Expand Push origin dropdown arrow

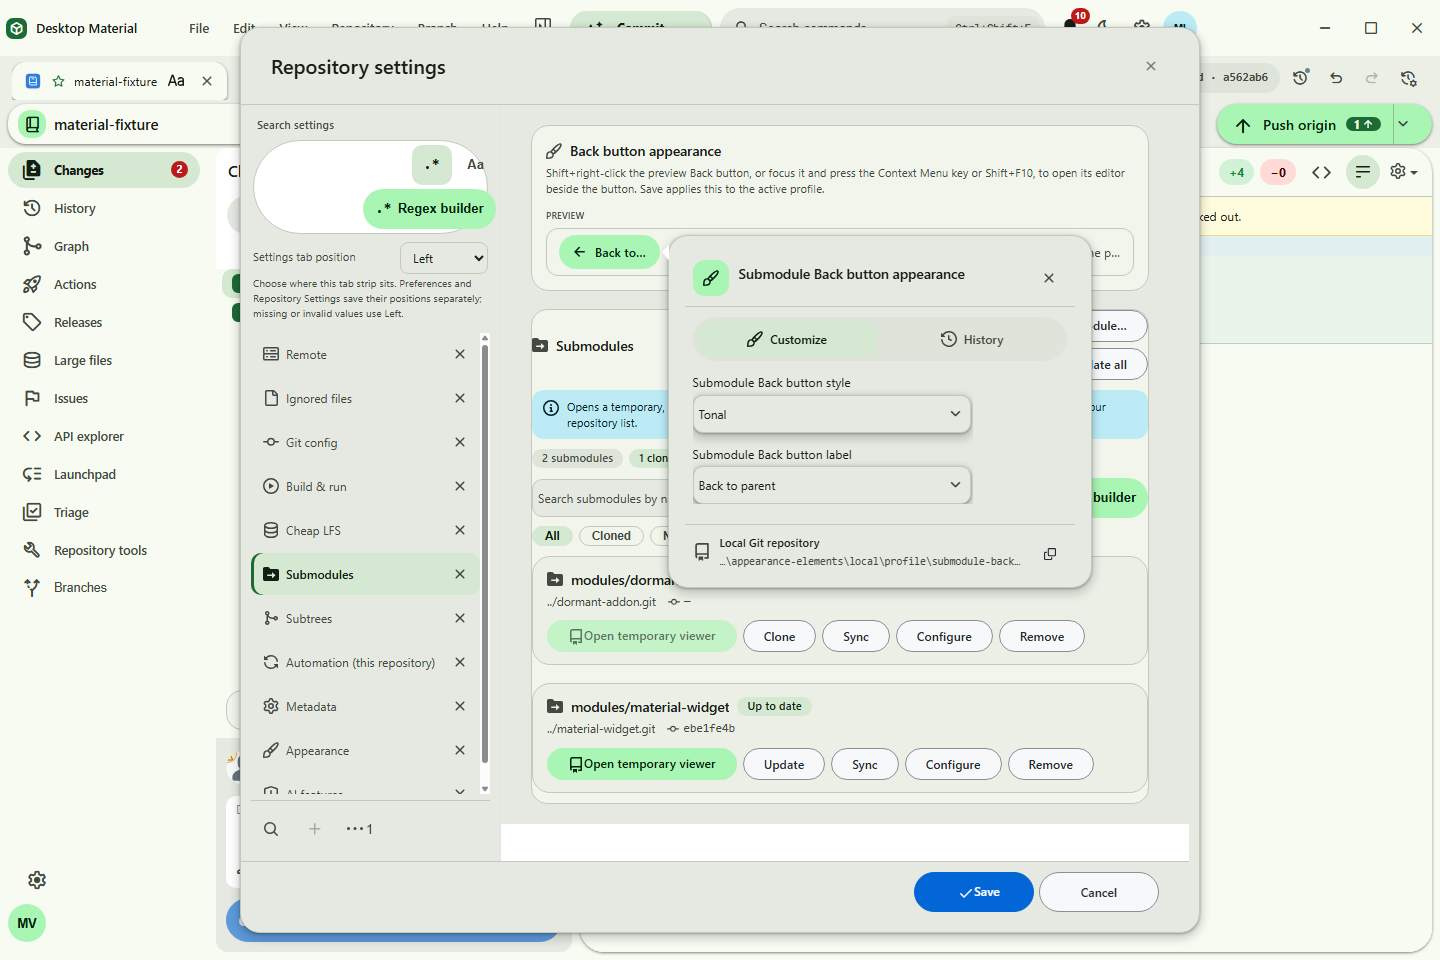(1404, 125)
